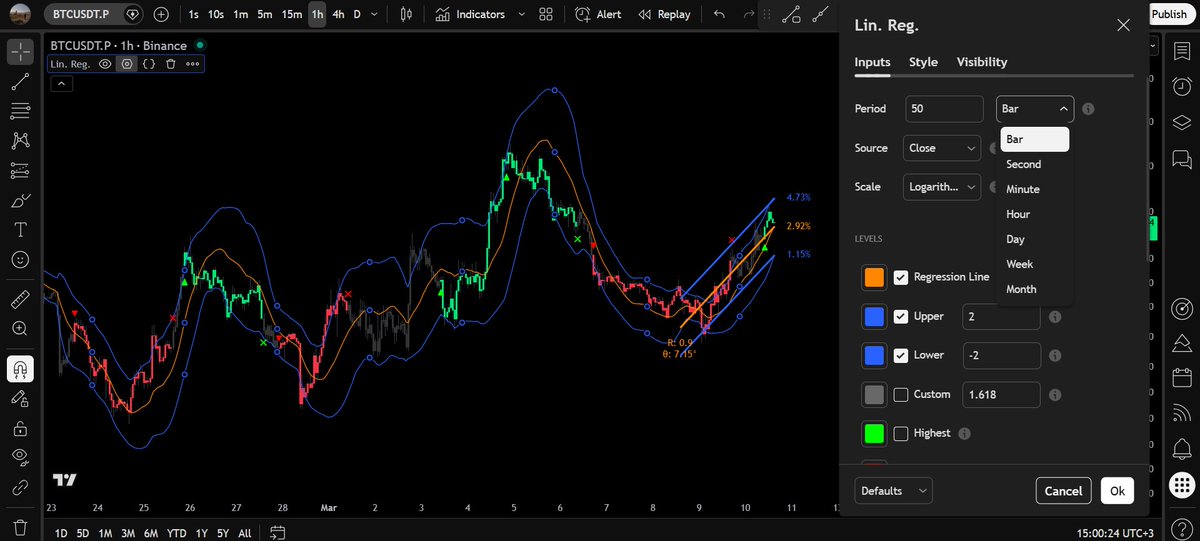
Task: Choose Minute from the period unit list
Action: (x=1035, y=189)
